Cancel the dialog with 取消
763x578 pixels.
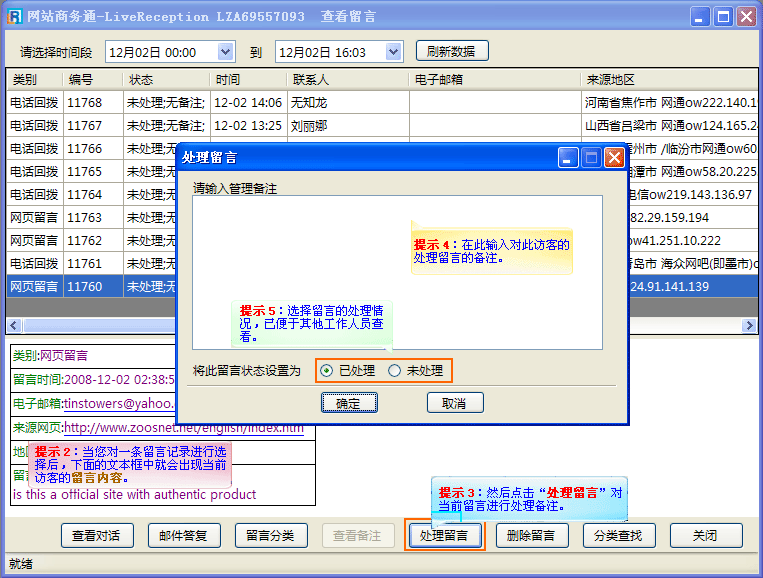click(455, 403)
